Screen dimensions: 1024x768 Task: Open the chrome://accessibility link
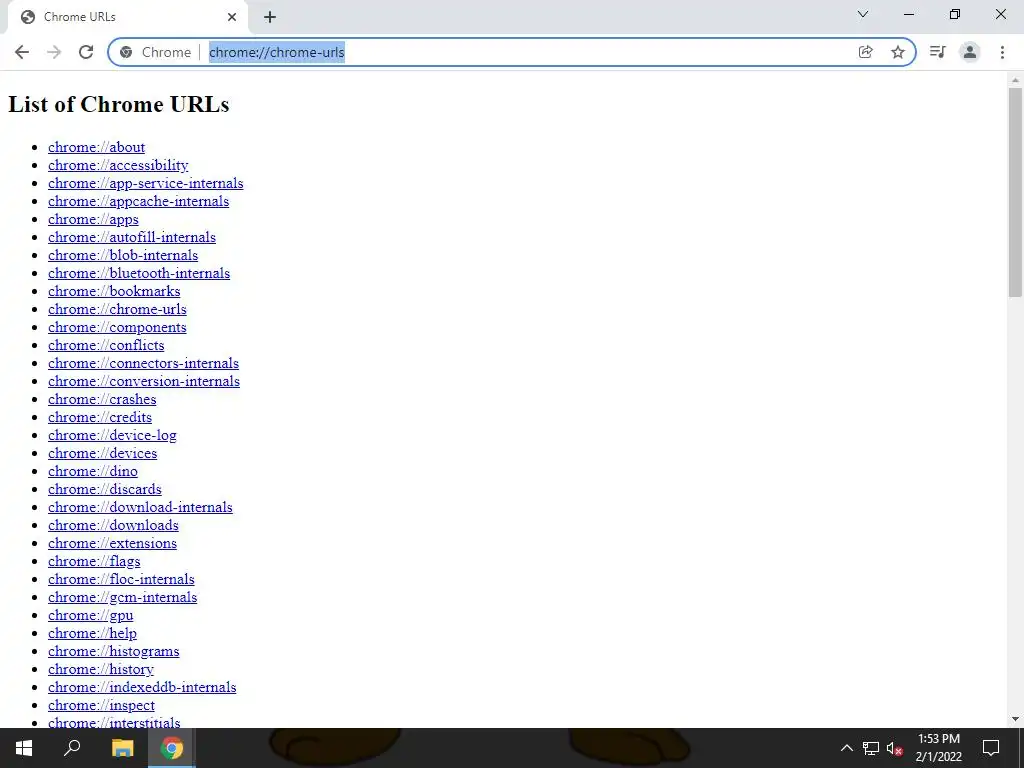pos(118,165)
